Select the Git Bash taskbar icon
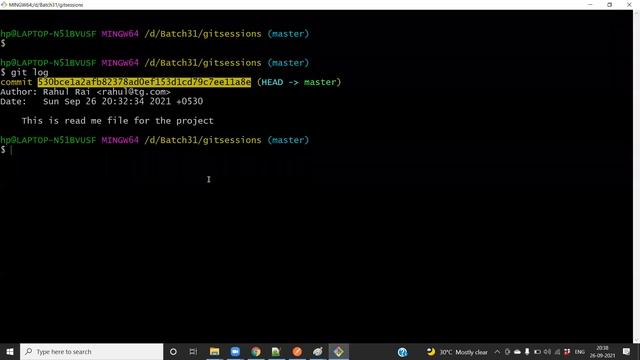This screenshot has height=360, width=640. pyautogui.click(x=339, y=351)
